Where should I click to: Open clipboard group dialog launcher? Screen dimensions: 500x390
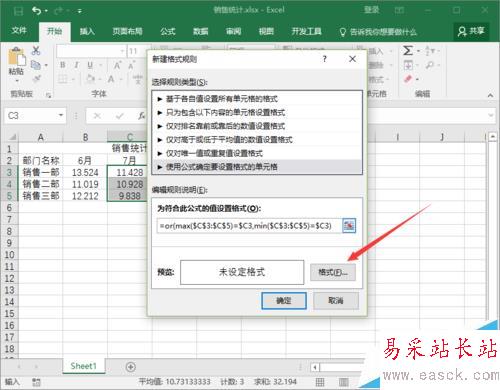(x=49, y=95)
